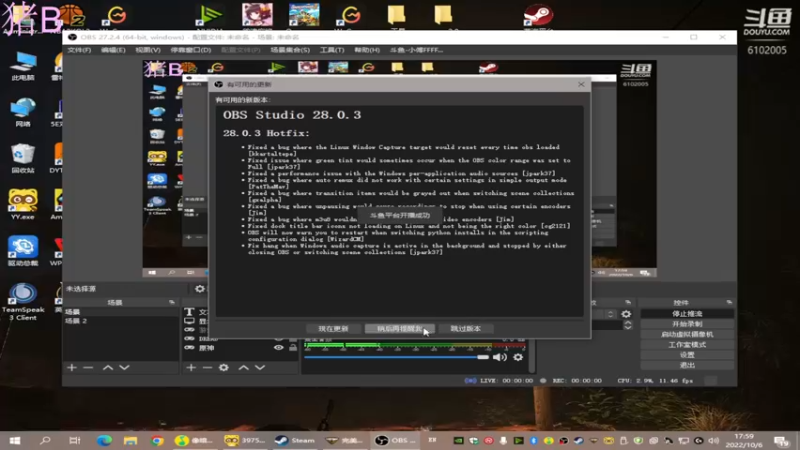
Task: Click the audio volume slider
Action: [396, 357]
